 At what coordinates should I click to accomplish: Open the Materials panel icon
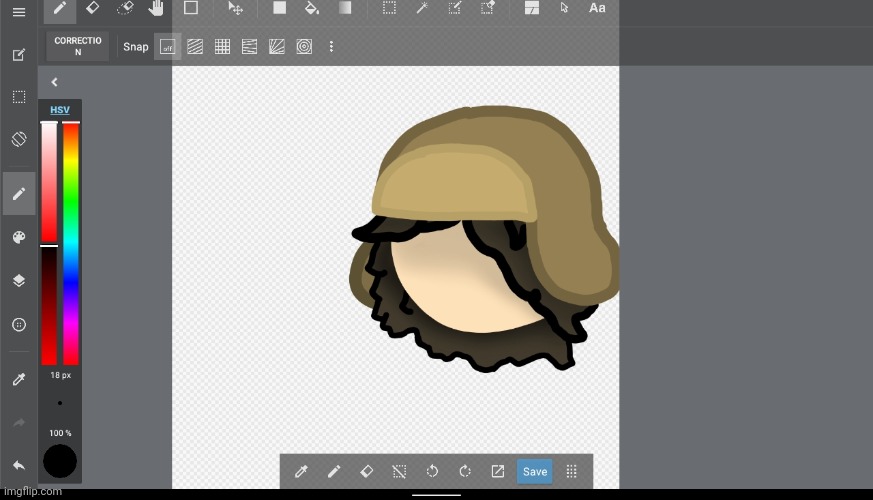pos(19,325)
